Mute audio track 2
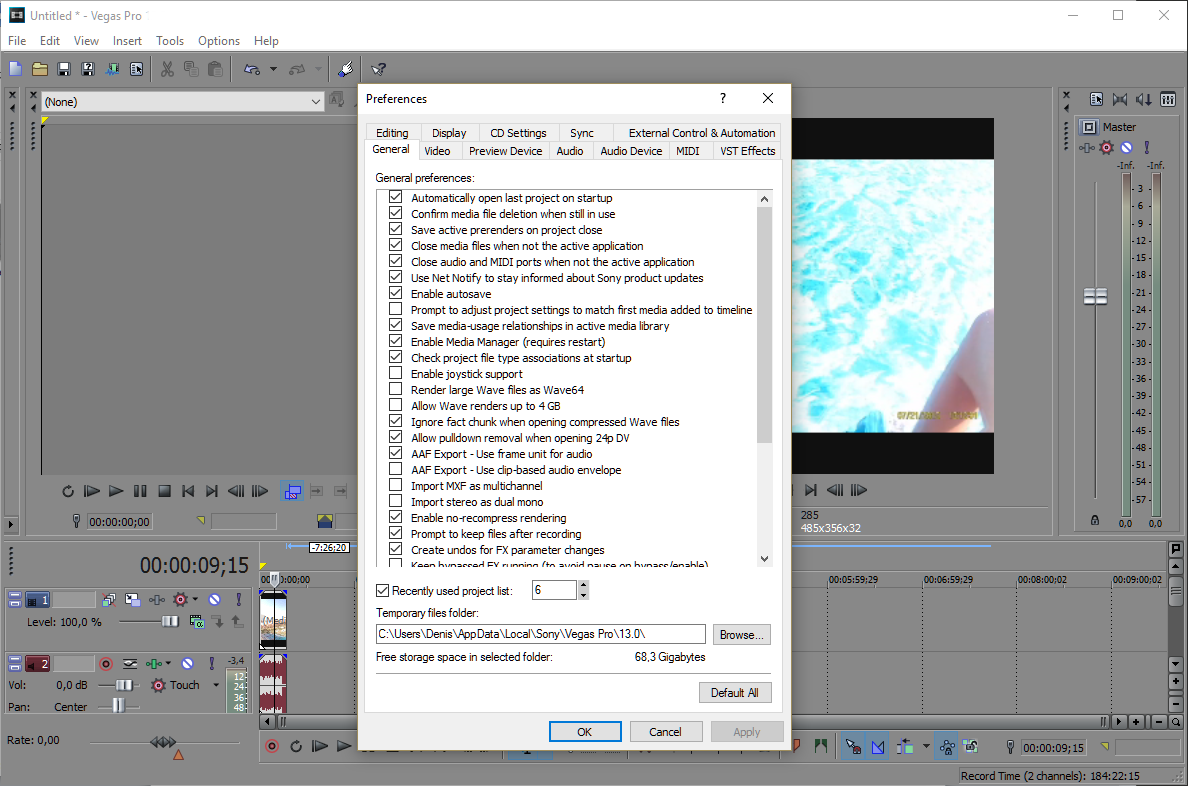Image resolution: width=1188 pixels, height=786 pixels. pyautogui.click(x=187, y=664)
